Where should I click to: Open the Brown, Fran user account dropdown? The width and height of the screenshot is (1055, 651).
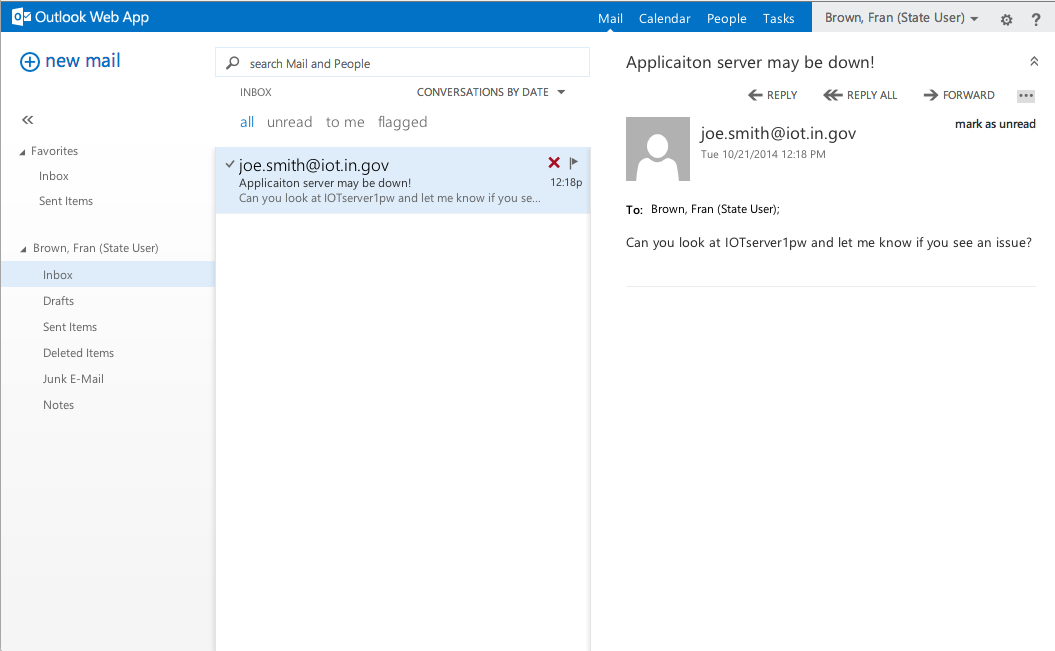pos(901,18)
